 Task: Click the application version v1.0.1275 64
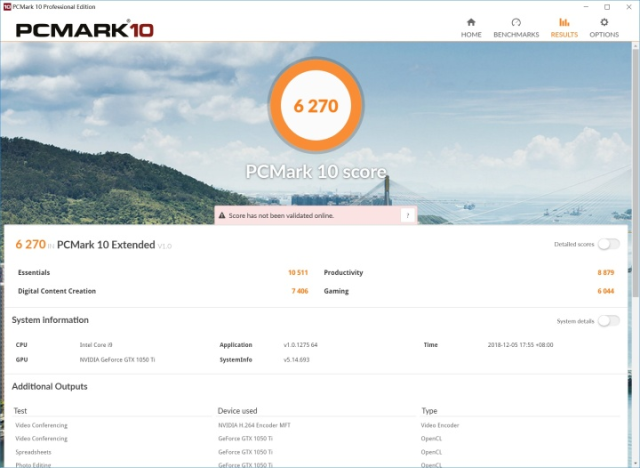click(x=300, y=345)
